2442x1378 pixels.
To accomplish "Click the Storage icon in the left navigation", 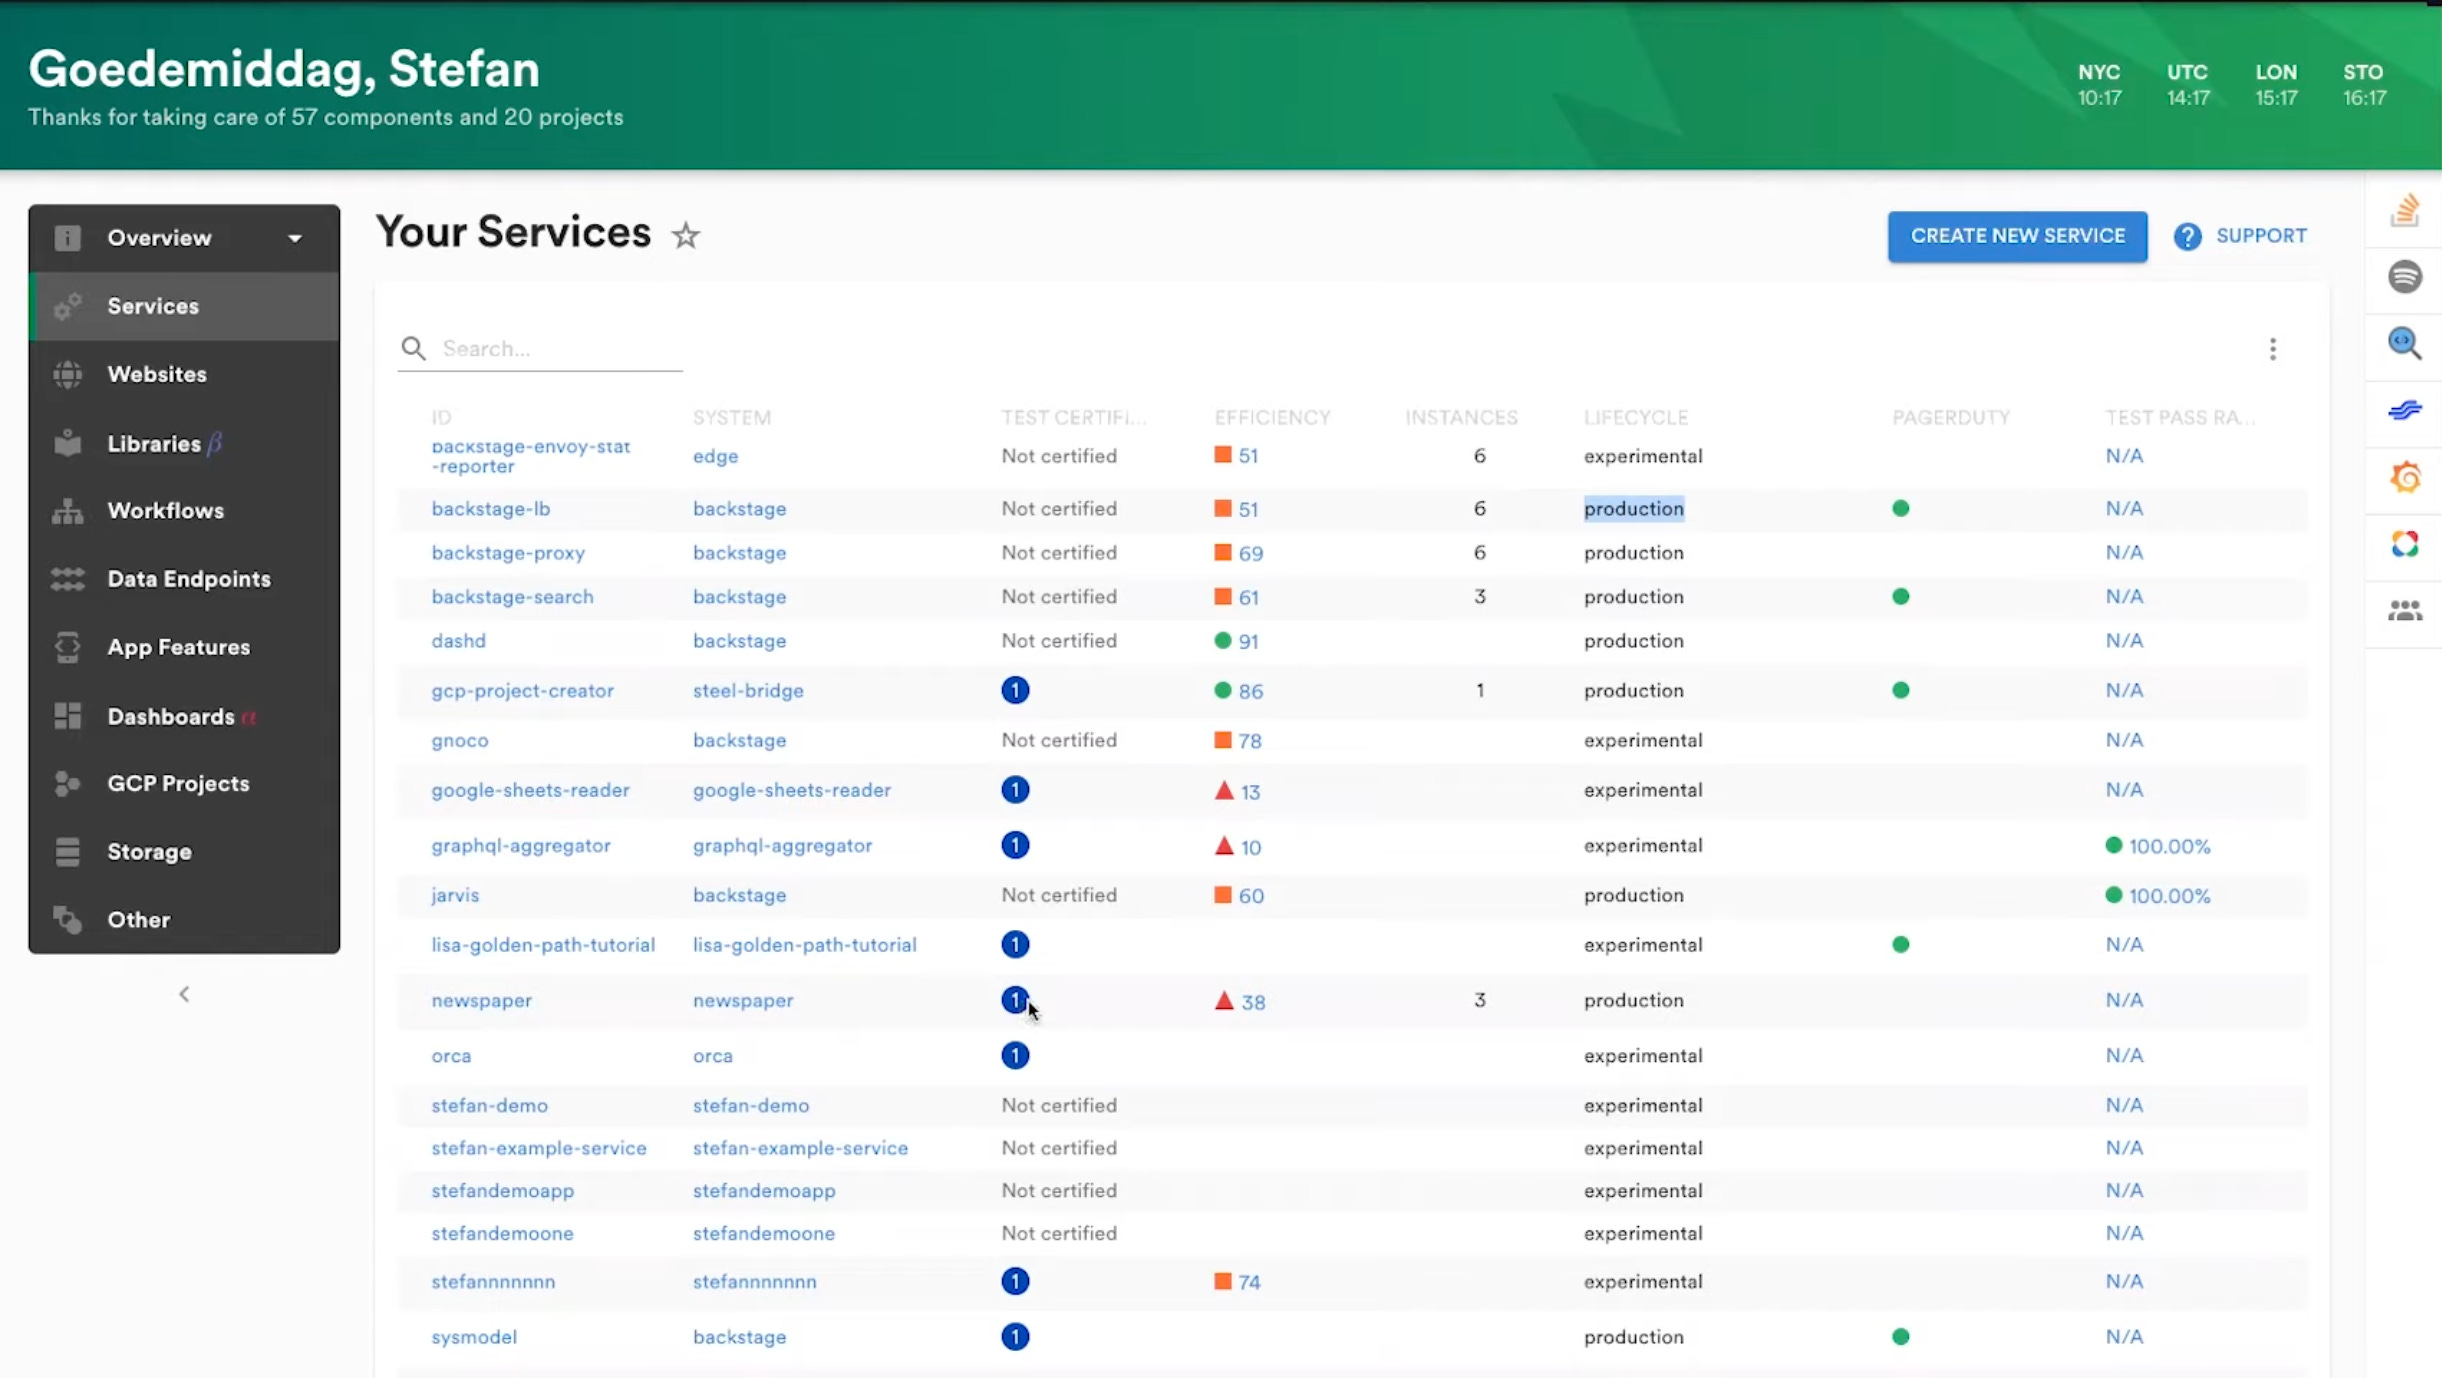I will pyautogui.click(x=66, y=851).
